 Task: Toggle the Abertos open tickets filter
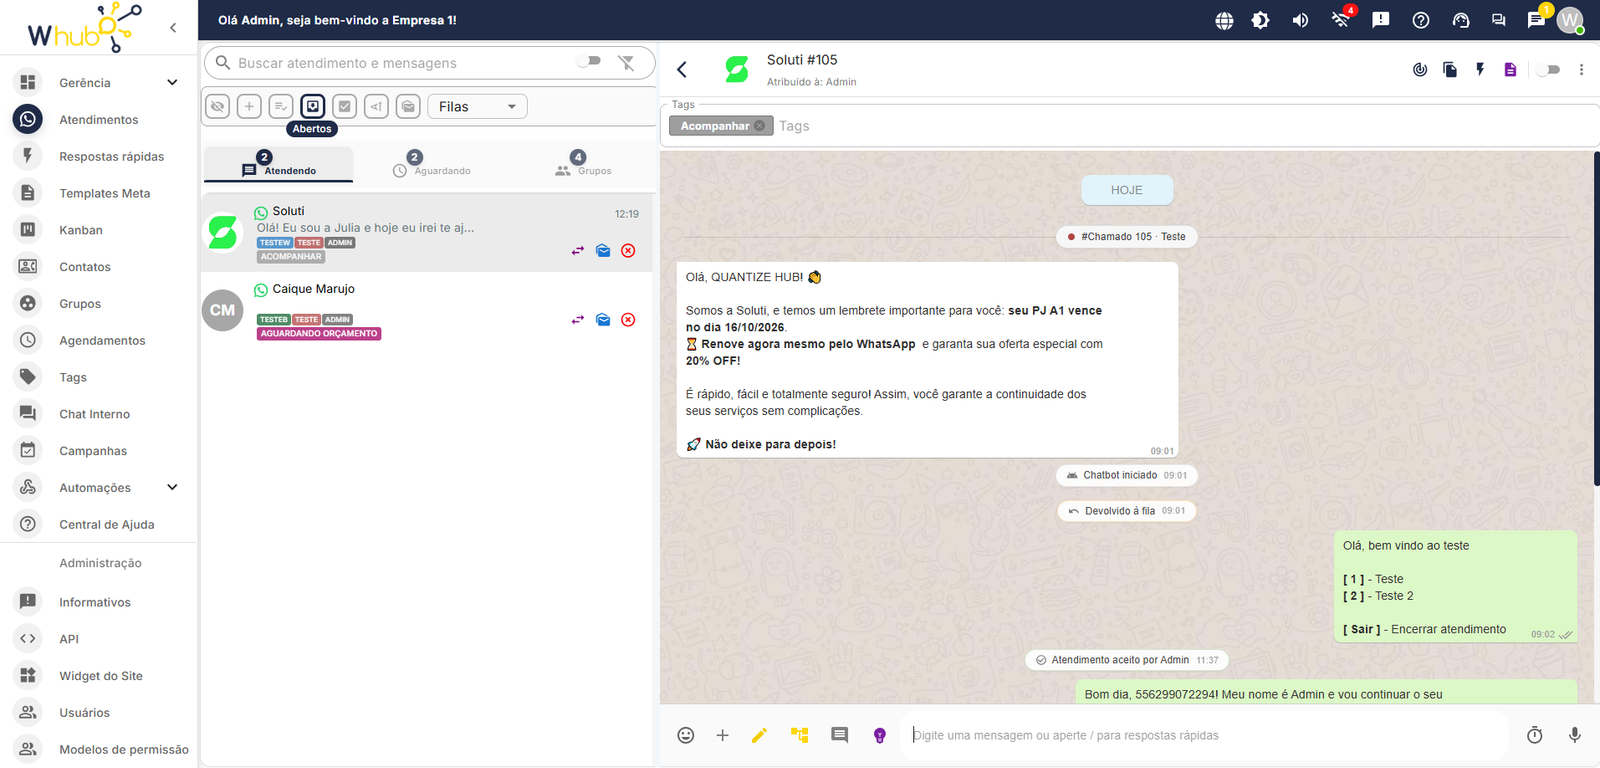click(313, 106)
